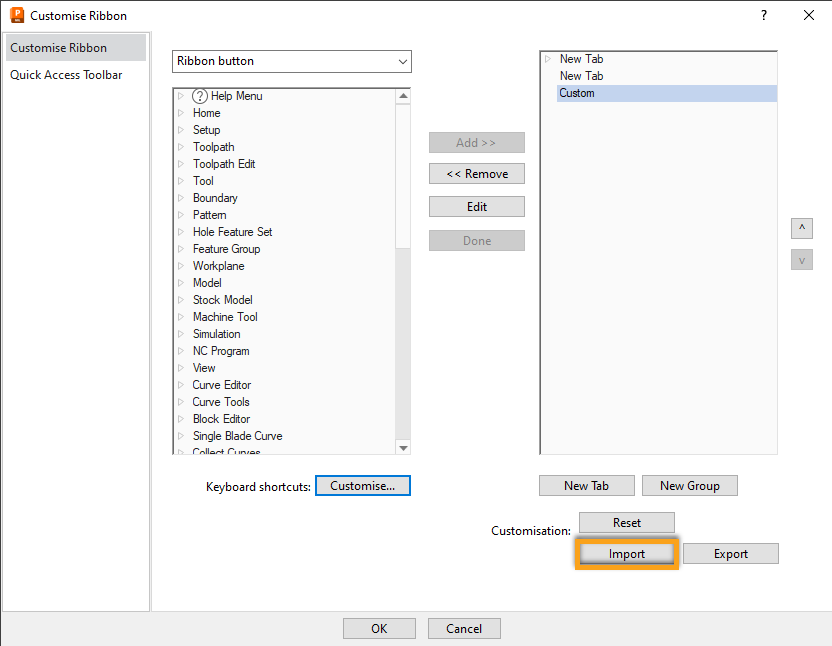The width and height of the screenshot is (832, 646).
Task: Import a ribbon customisation file
Action: tap(626, 553)
